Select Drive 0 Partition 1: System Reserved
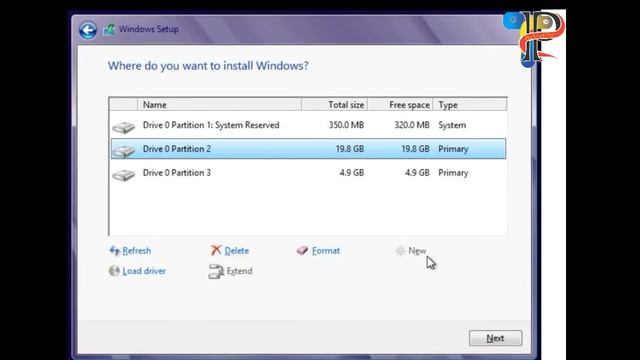Screen dimensions: 640x360 [308, 125]
